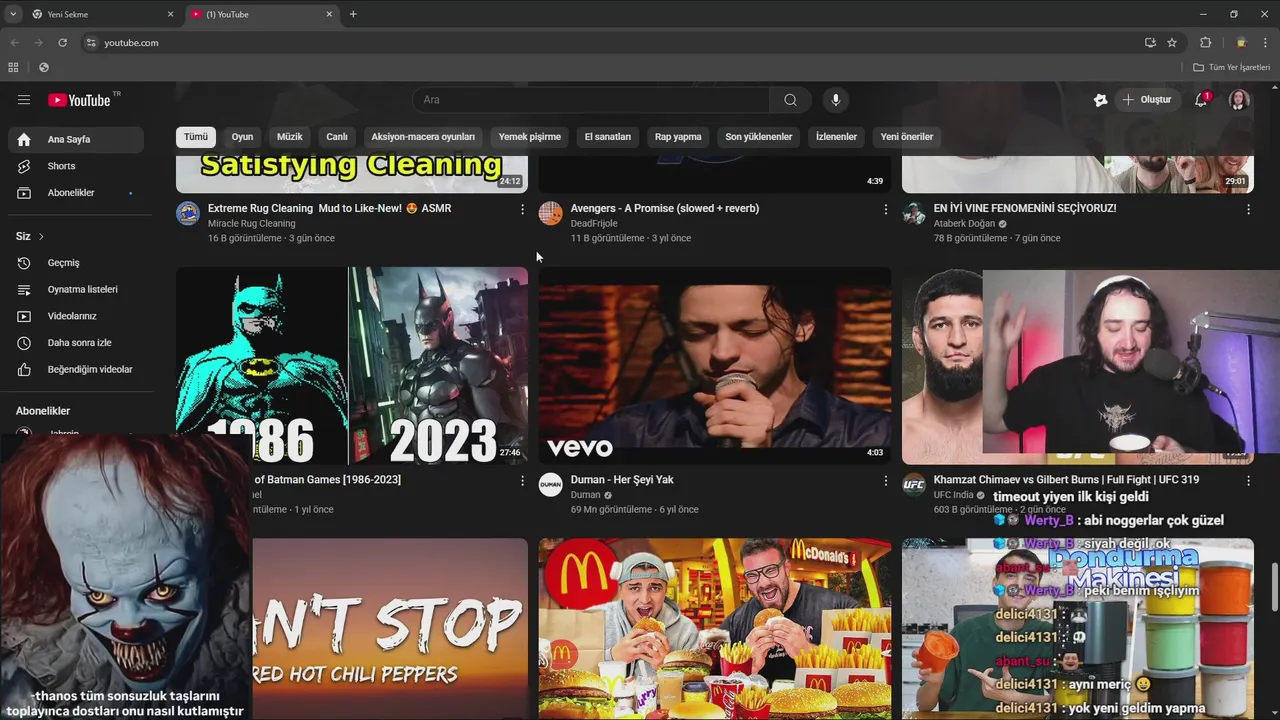Screen dimensions: 1280x720
Task: Open Shorts in sidebar
Action: pos(76,166)
